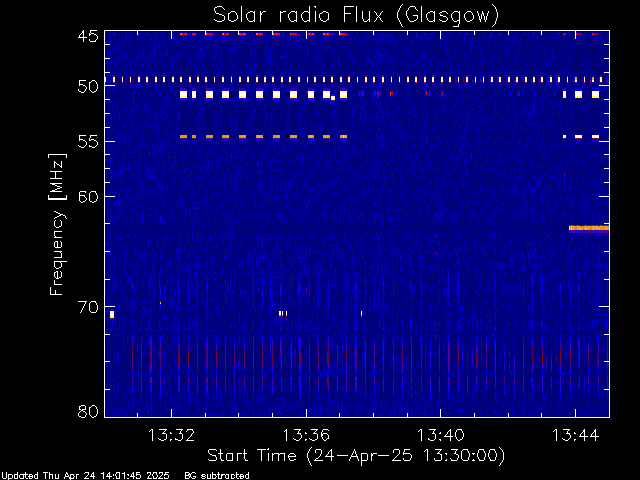
Task: Click the title 'Solar radio Flux (Glasgow)'
Action: 356,16
